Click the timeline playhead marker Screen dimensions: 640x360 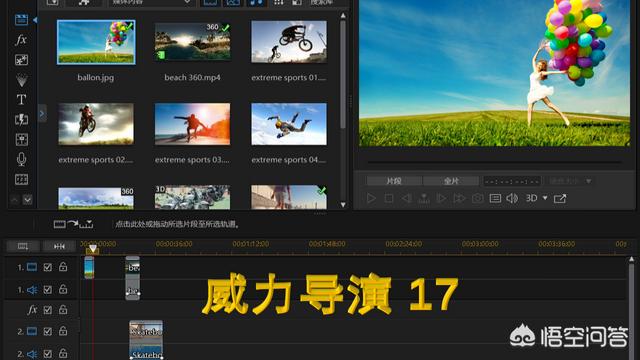(x=93, y=249)
